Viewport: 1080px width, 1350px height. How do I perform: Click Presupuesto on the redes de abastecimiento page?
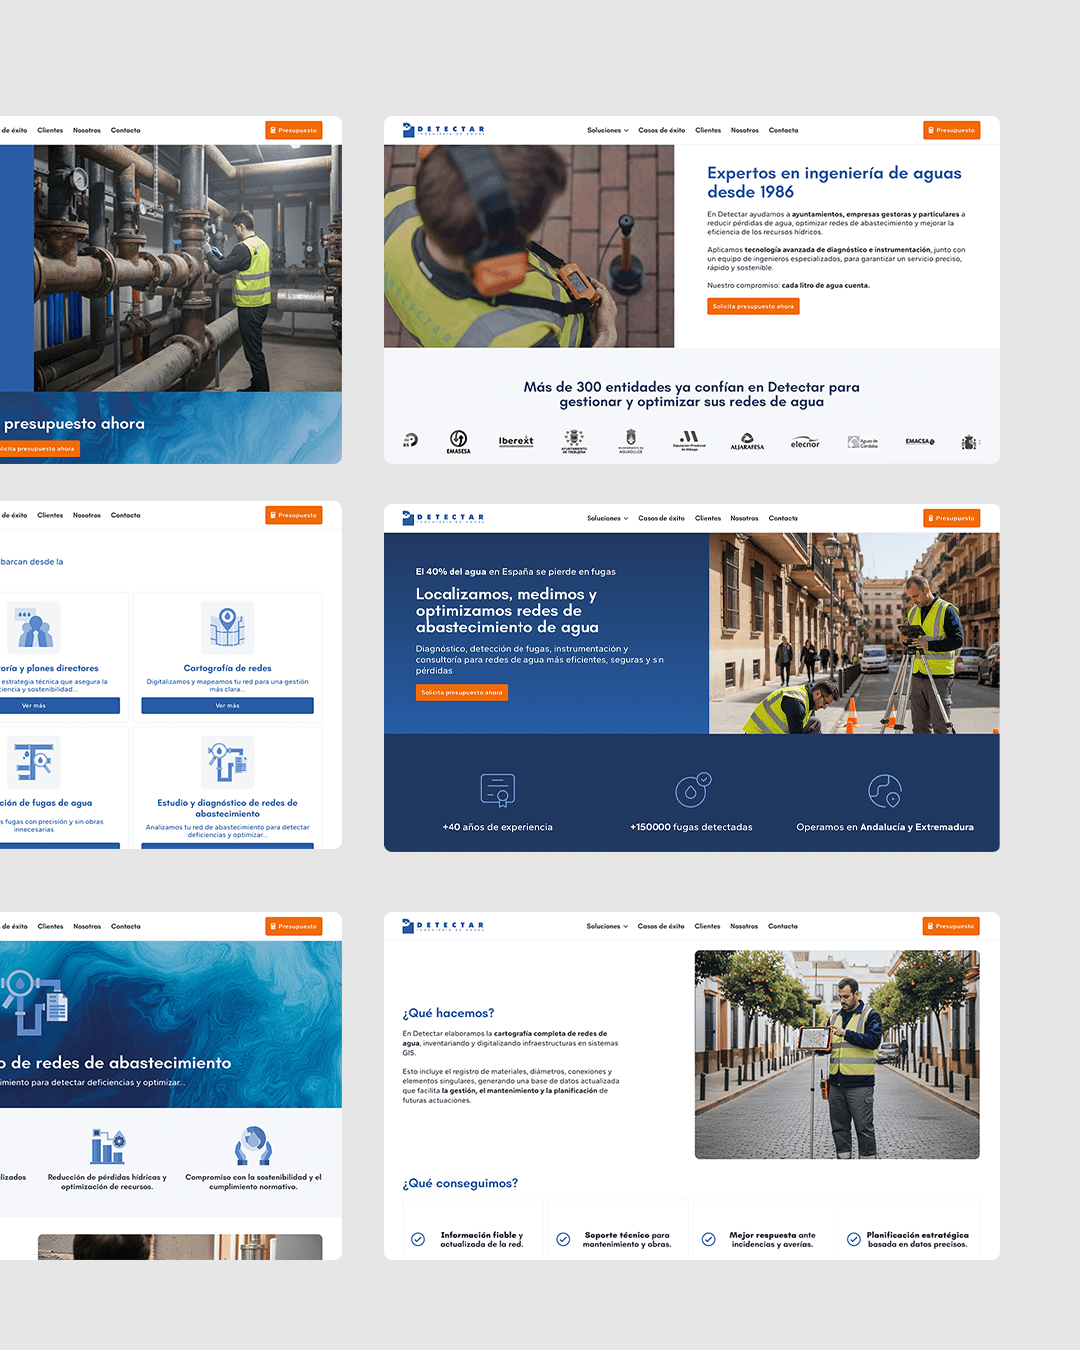pyautogui.click(x=294, y=926)
